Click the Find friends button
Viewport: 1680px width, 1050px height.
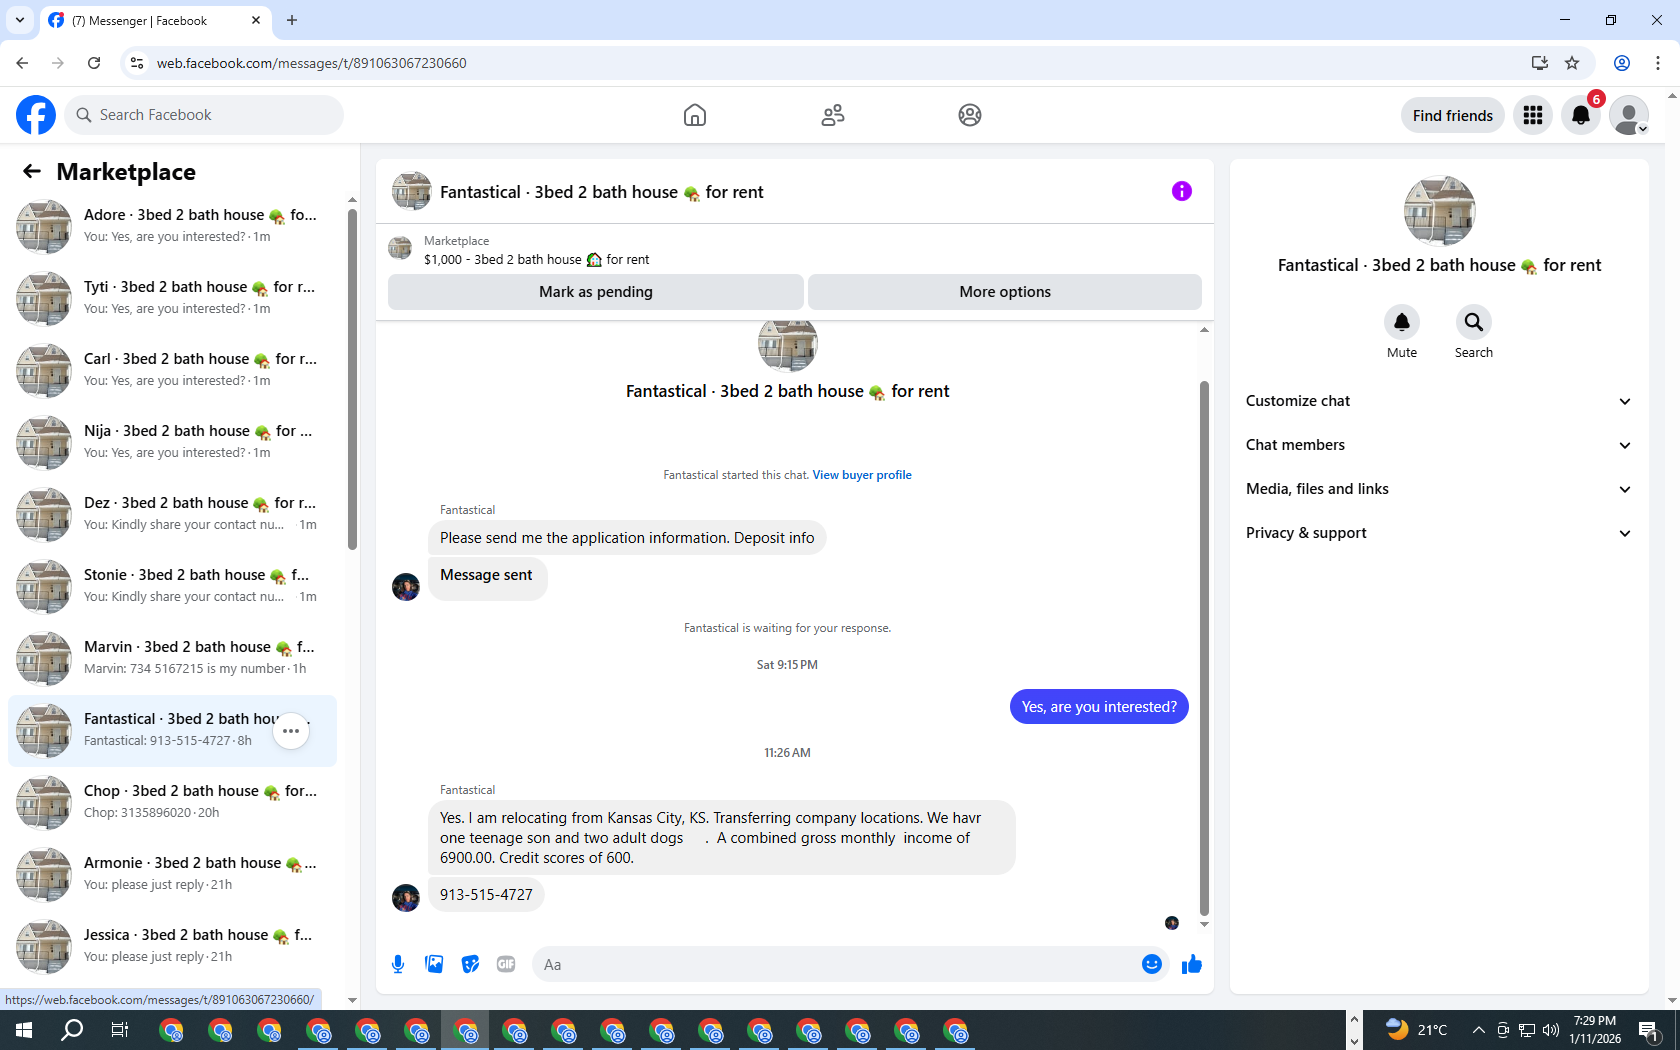click(x=1453, y=115)
